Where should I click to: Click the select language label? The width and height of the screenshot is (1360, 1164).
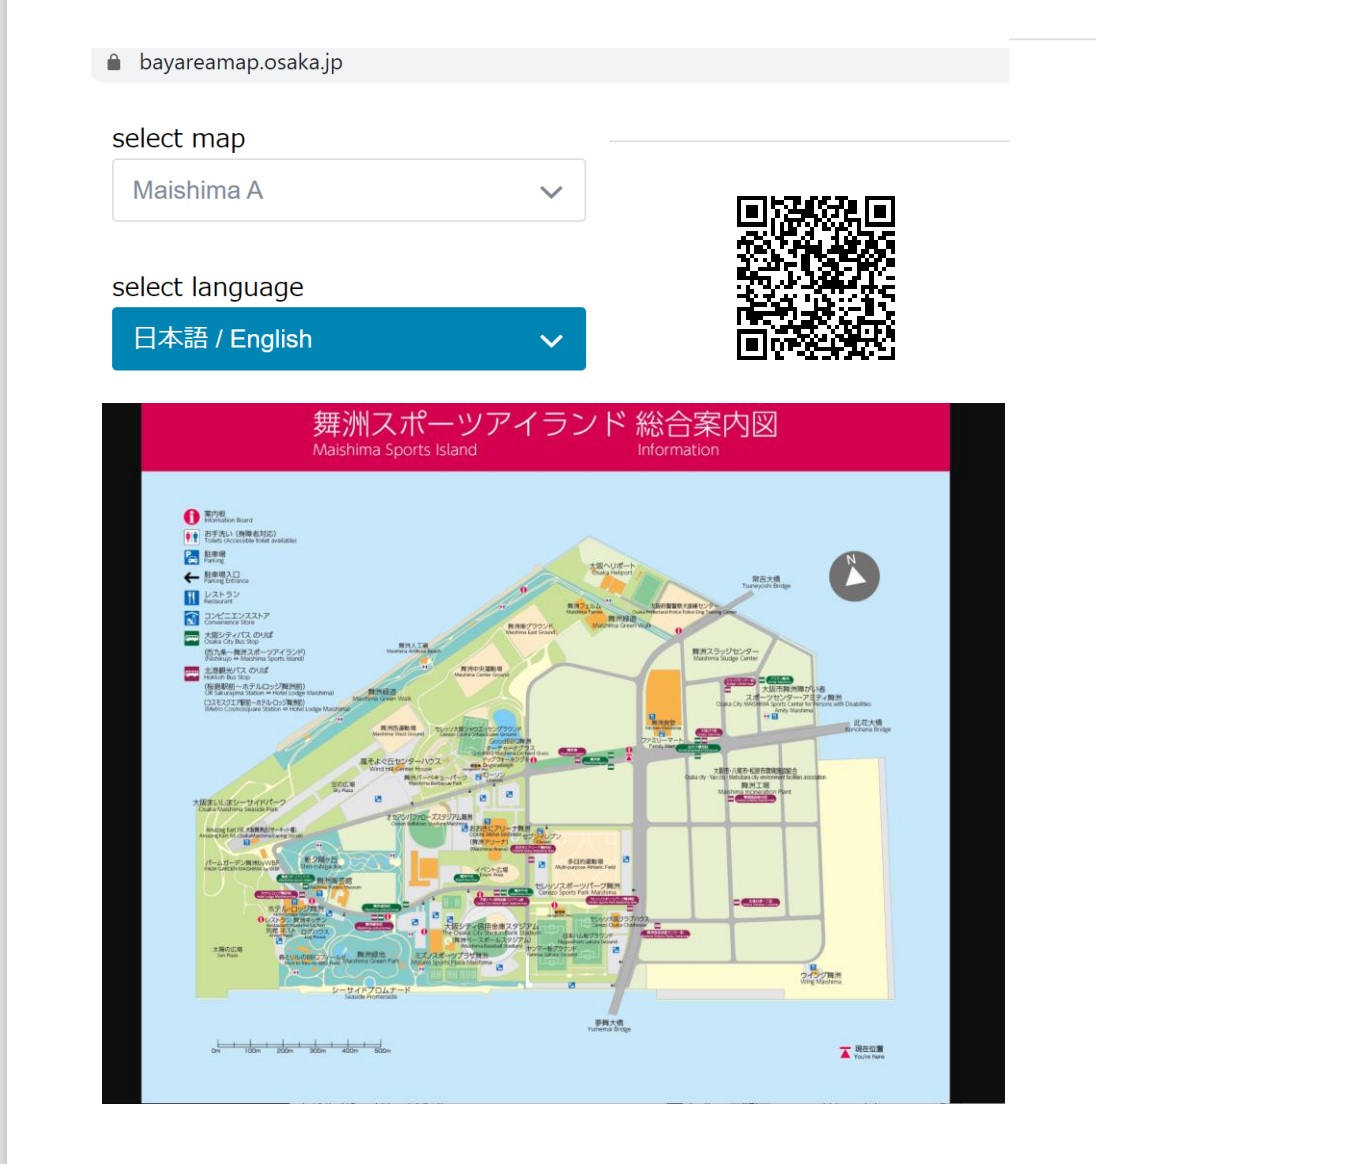pyautogui.click(x=208, y=287)
